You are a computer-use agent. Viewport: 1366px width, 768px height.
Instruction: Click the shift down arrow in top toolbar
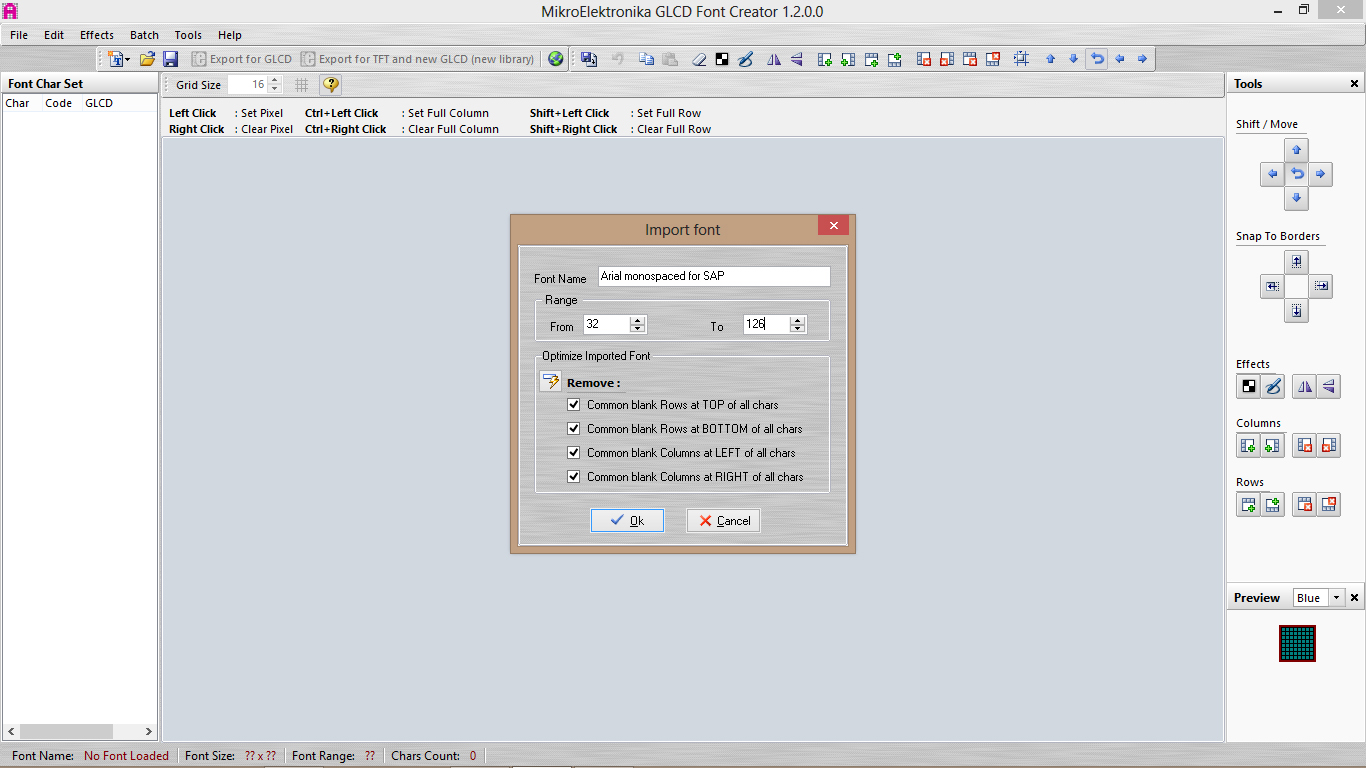click(1073, 59)
